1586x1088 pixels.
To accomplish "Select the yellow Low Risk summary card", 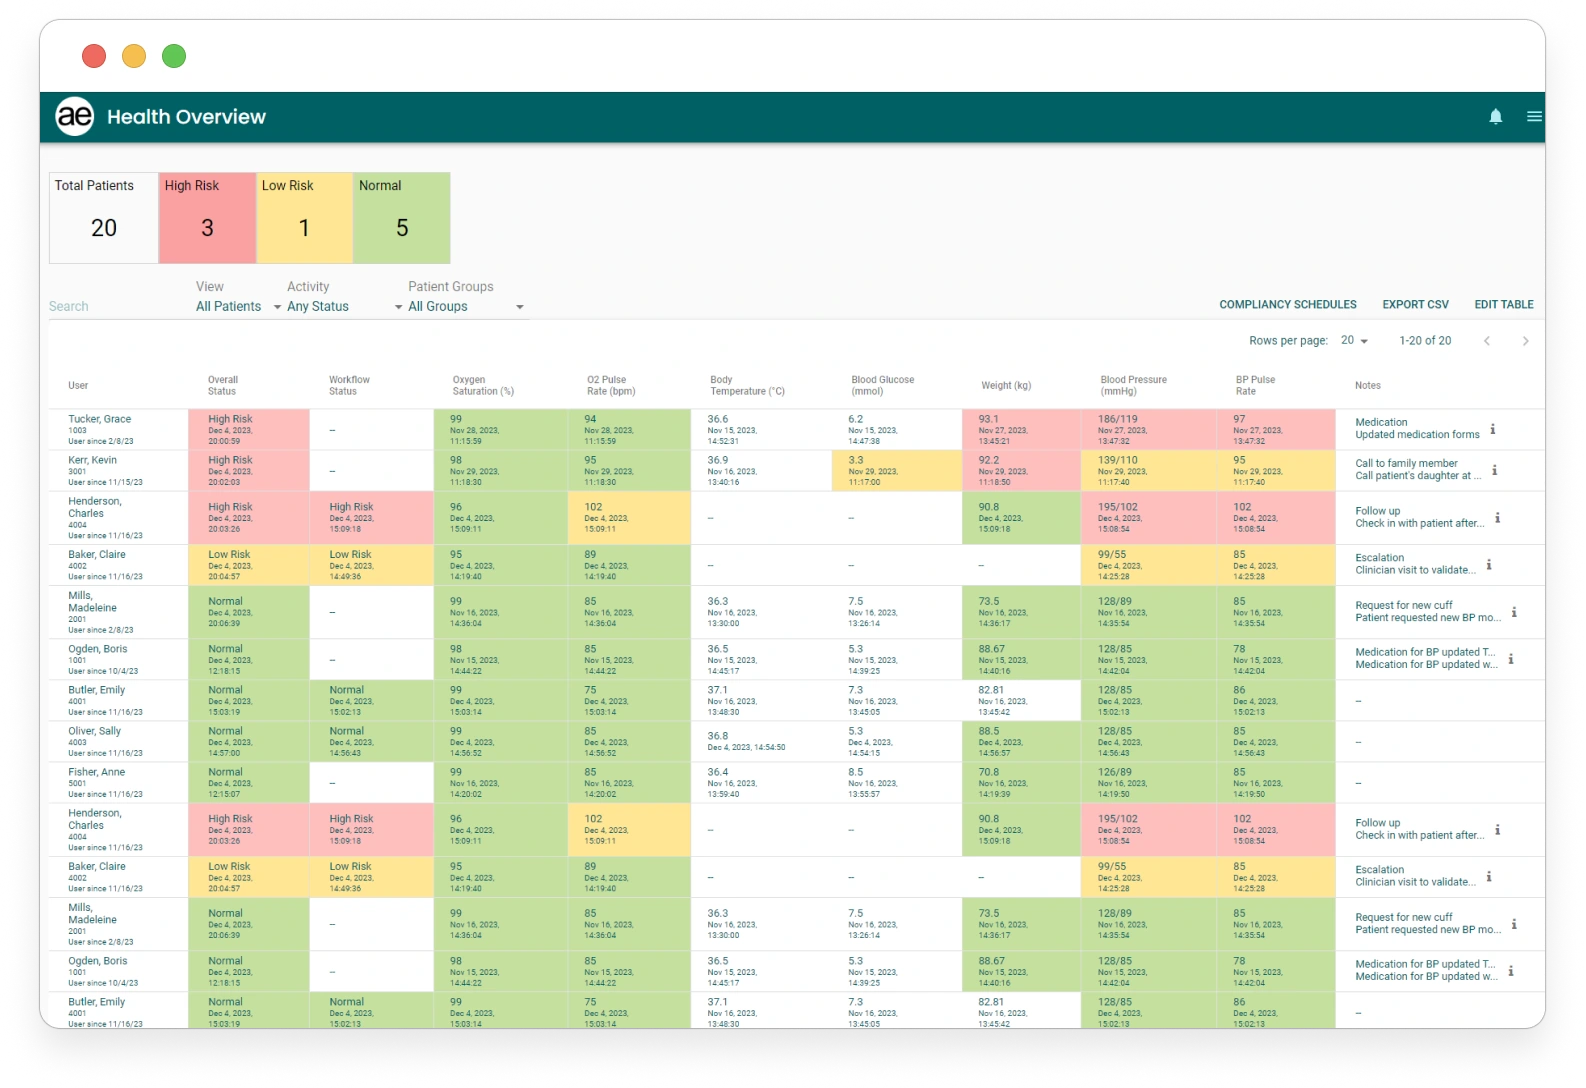I will click(x=304, y=218).
